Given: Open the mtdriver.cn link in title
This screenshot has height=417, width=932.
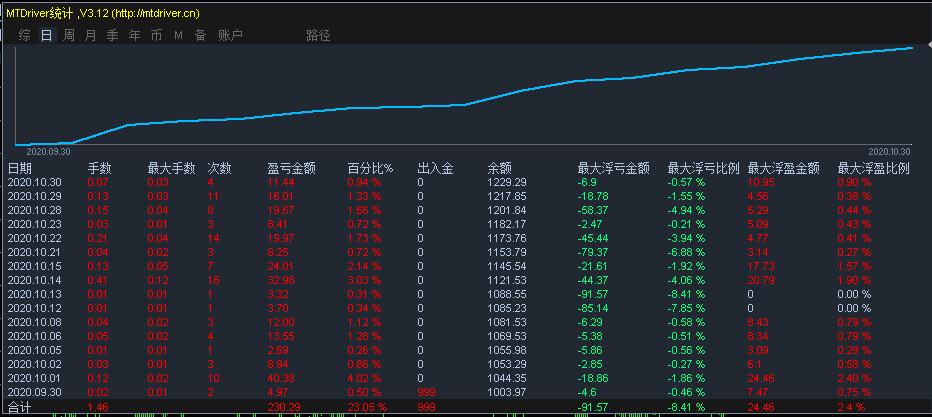Looking at the screenshot, I should 156,13.
